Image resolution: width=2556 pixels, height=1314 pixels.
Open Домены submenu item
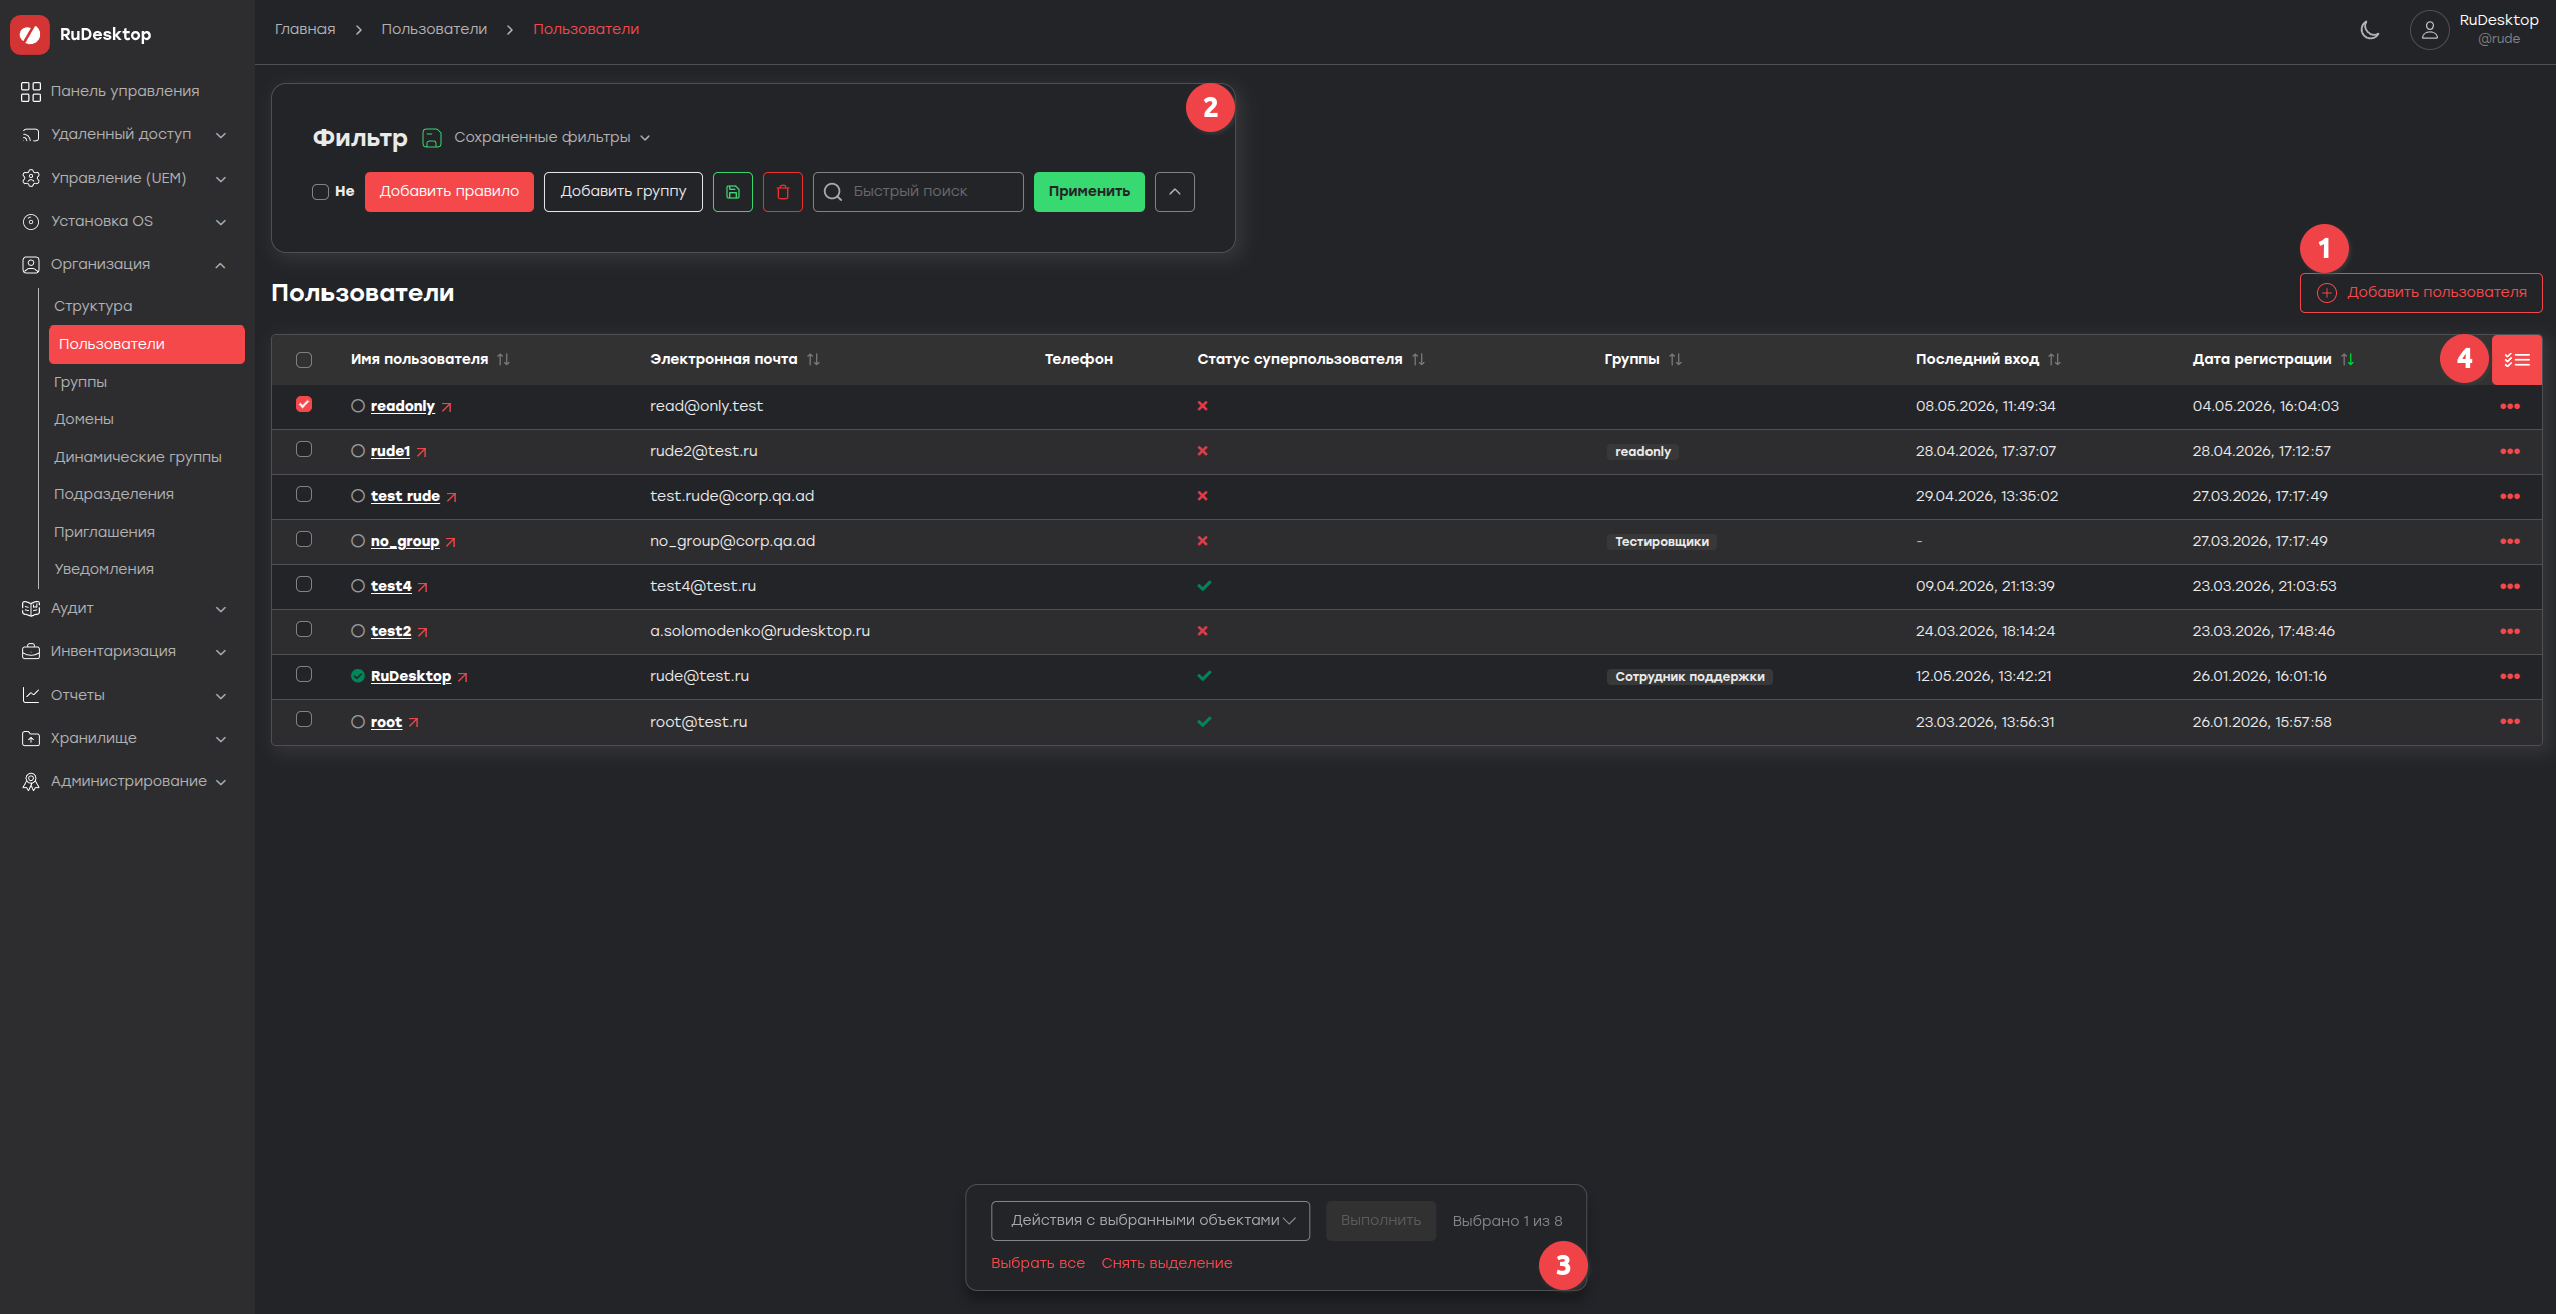84,420
